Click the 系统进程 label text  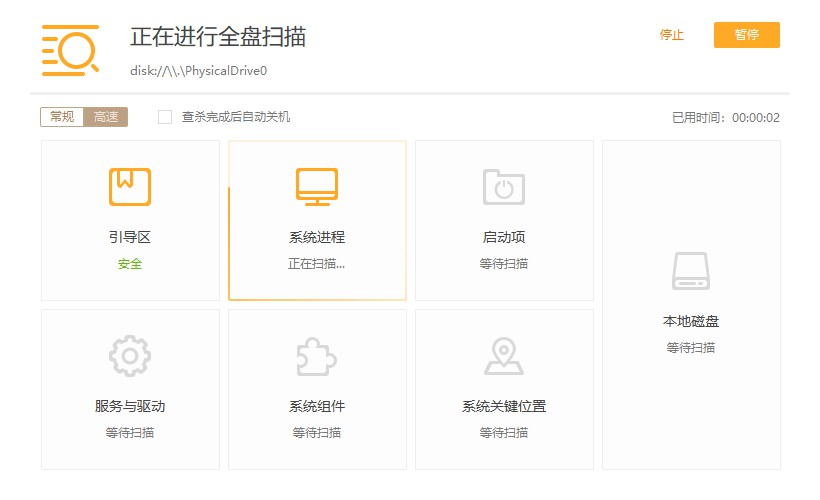click(x=317, y=237)
